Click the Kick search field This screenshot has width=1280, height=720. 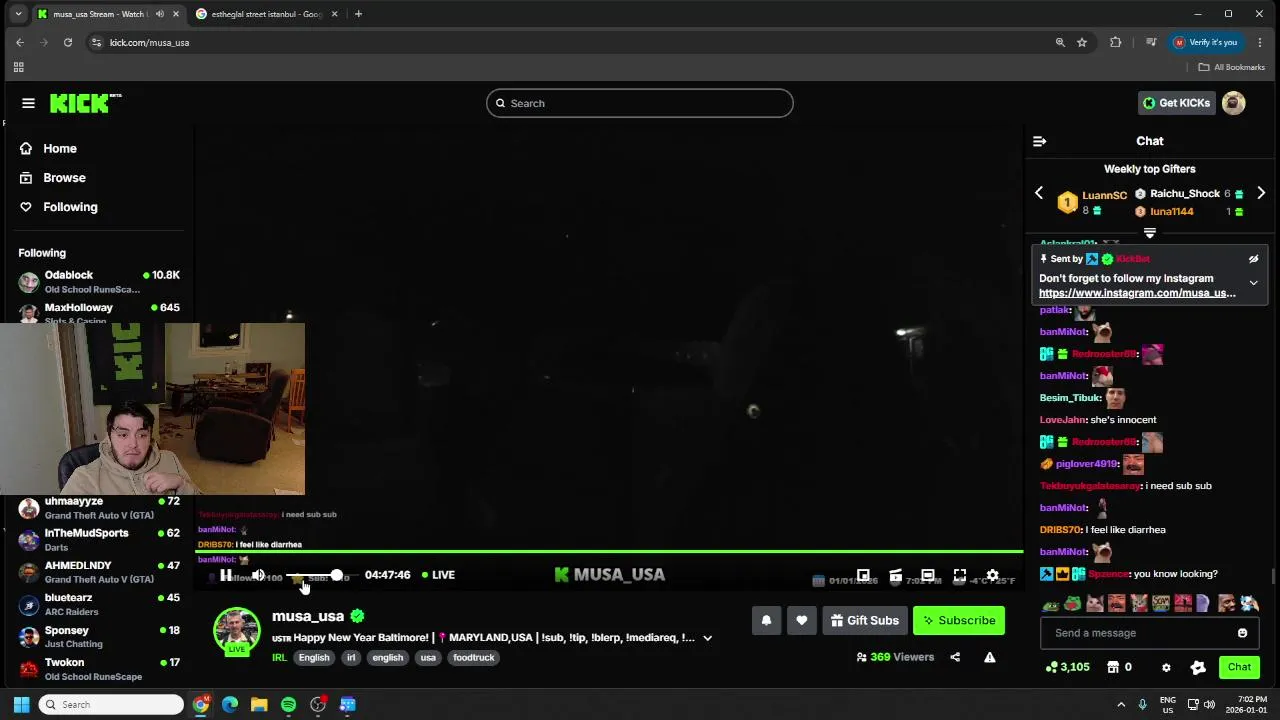point(640,103)
